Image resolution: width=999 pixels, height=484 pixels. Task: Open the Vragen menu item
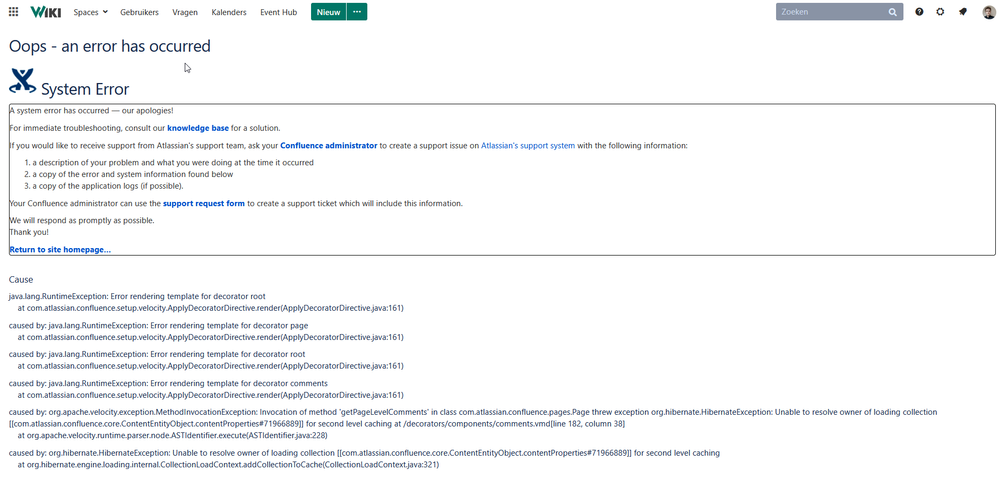[x=185, y=12]
